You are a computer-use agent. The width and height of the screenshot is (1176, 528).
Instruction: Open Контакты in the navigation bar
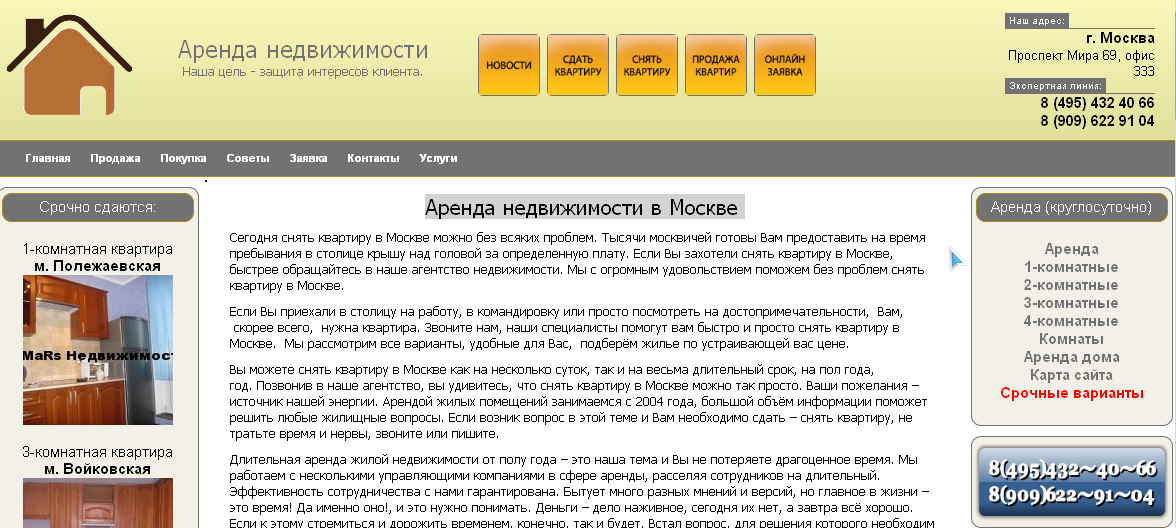(373, 158)
